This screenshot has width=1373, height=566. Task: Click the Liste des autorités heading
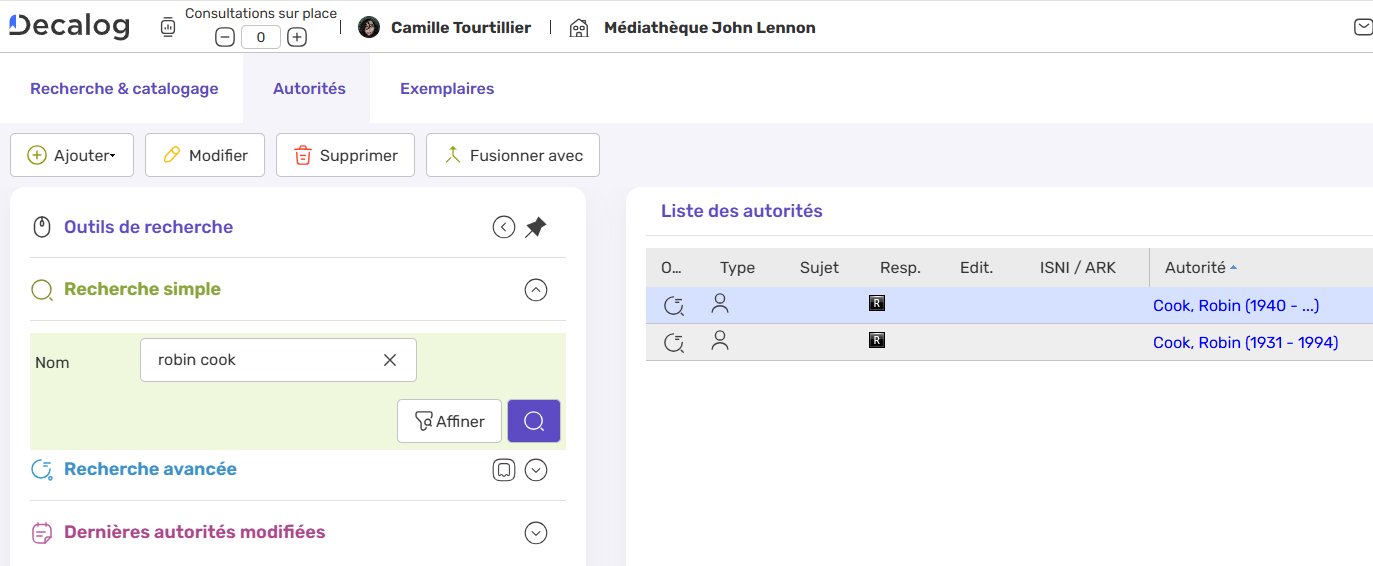(742, 211)
